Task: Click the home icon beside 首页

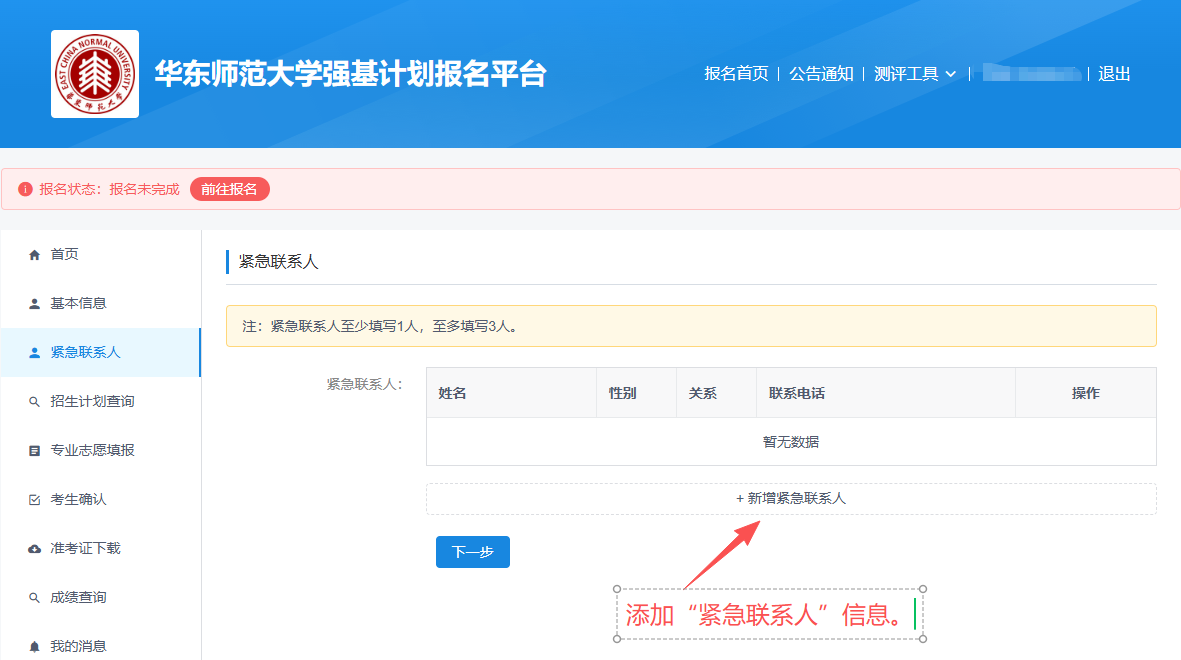Action: click(35, 255)
